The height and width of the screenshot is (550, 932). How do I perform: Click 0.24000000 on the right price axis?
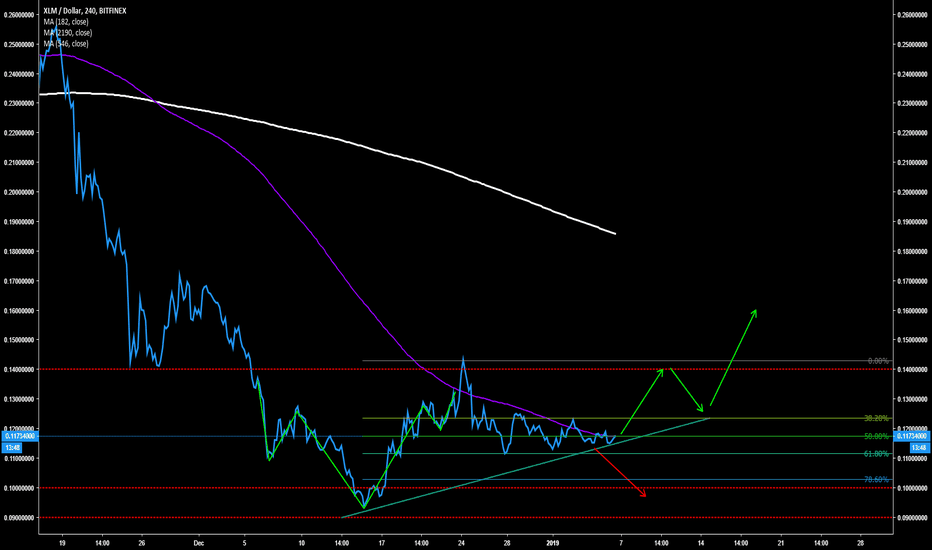coord(912,74)
